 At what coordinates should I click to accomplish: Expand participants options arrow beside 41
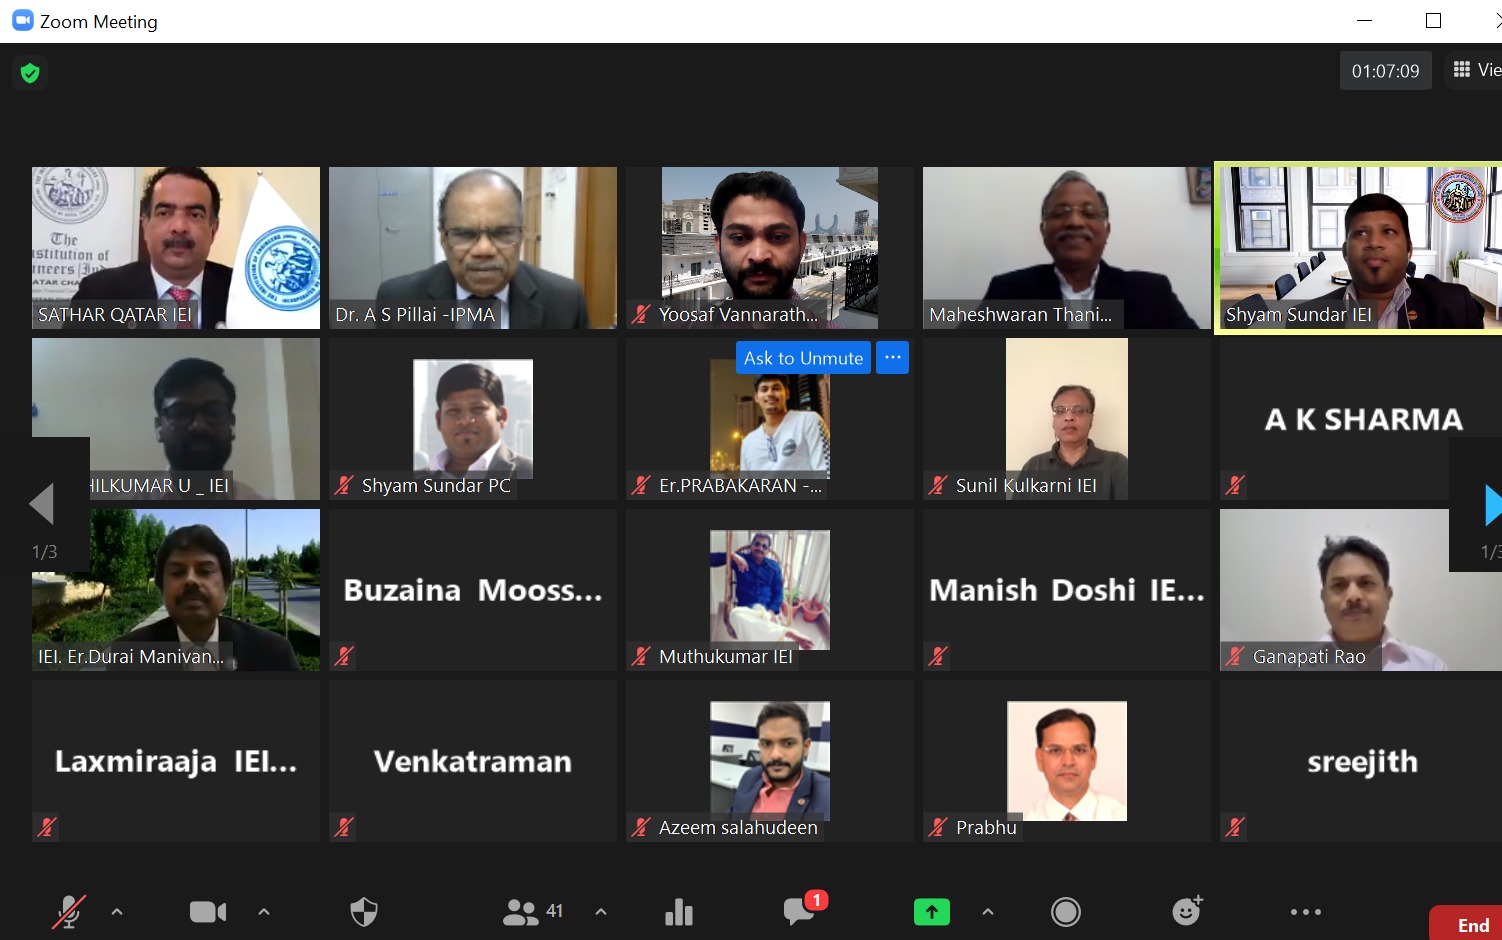pyautogui.click(x=601, y=911)
